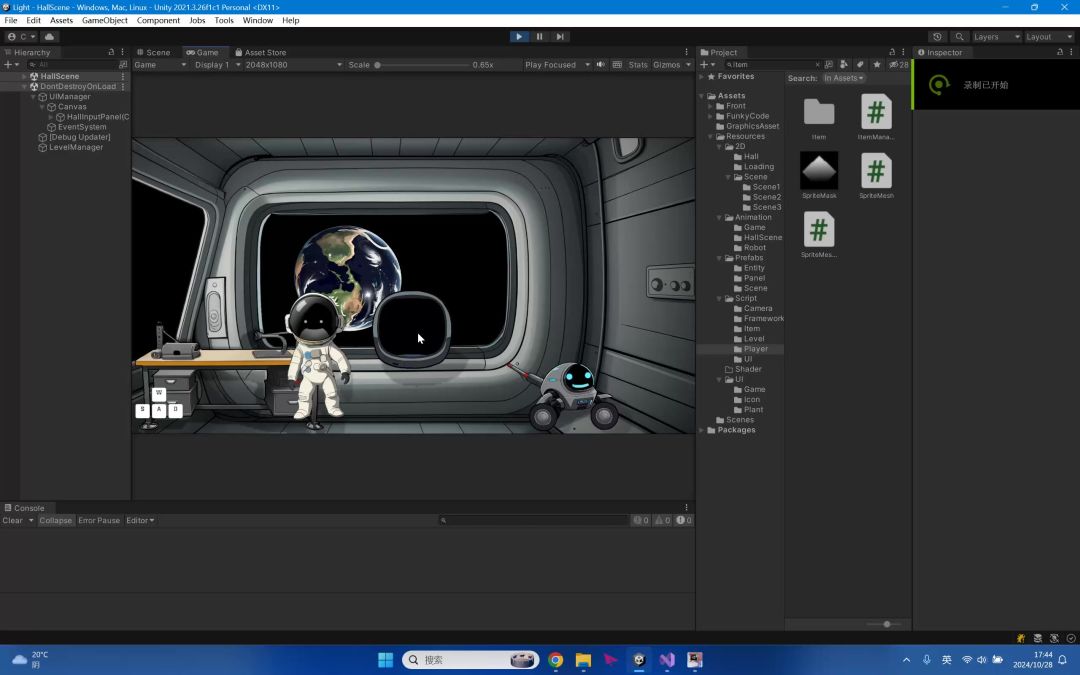The image size is (1080, 675).
Task: Click the global search magnifier icon
Action: pos(959,37)
